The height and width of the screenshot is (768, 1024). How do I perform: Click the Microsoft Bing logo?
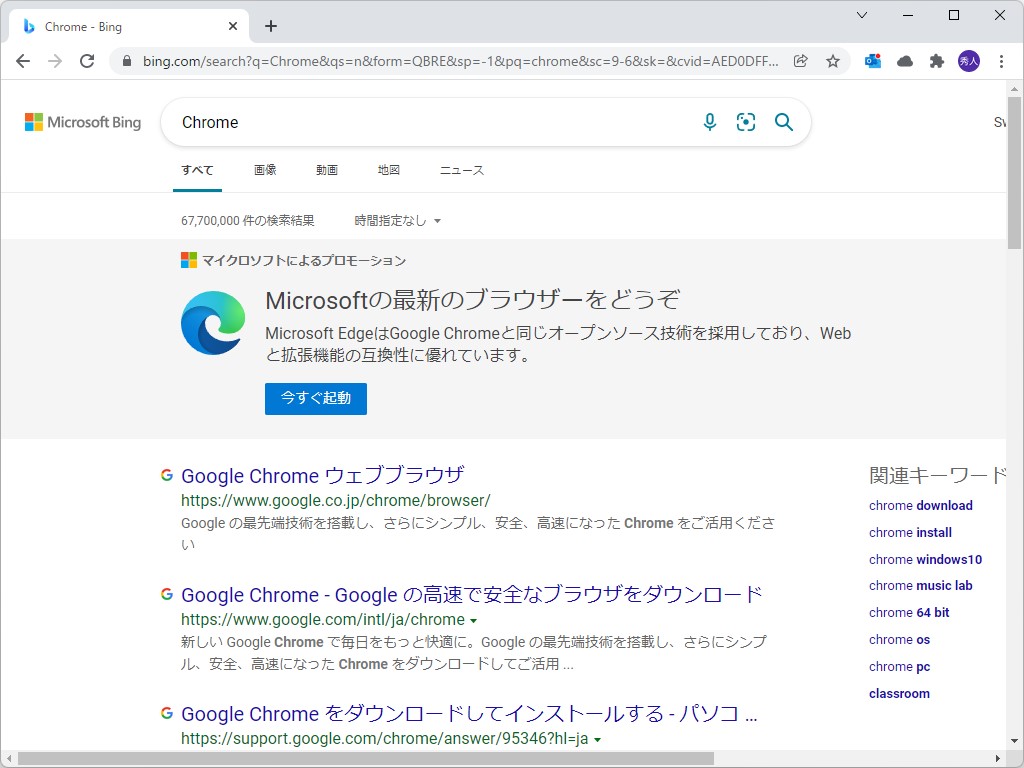click(82, 122)
